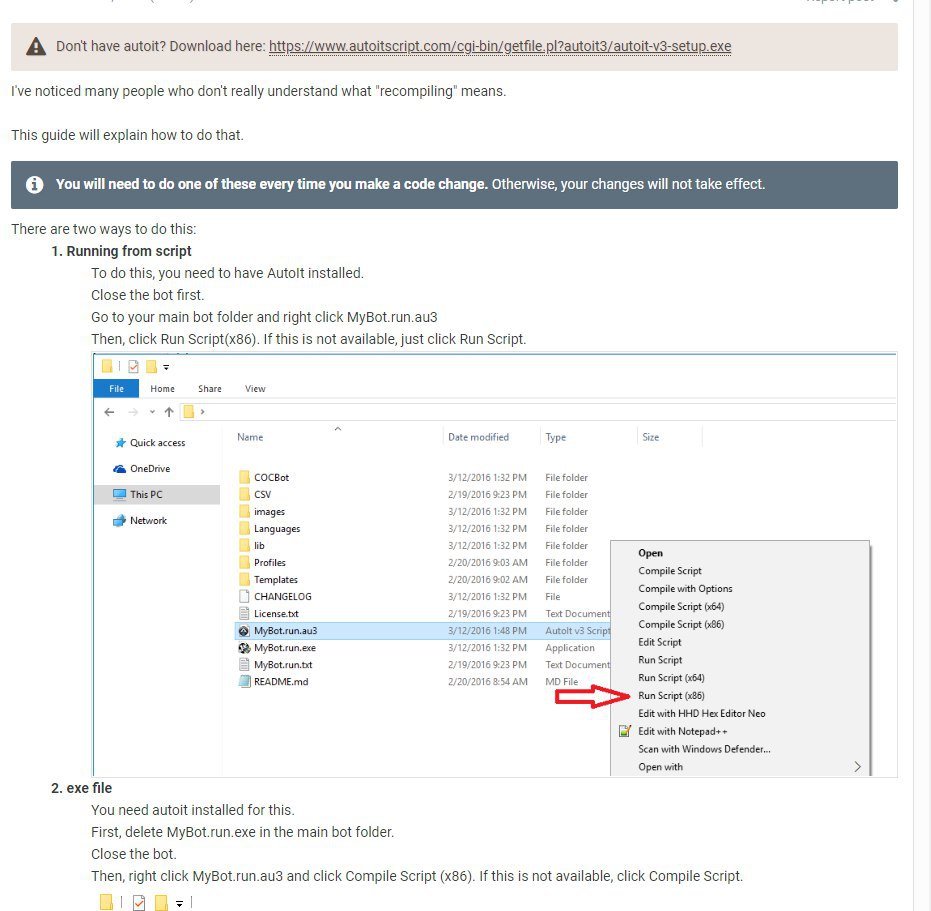Select the COCBot folder
The height and width of the screenshot is (911, 931).
(271, 477)
